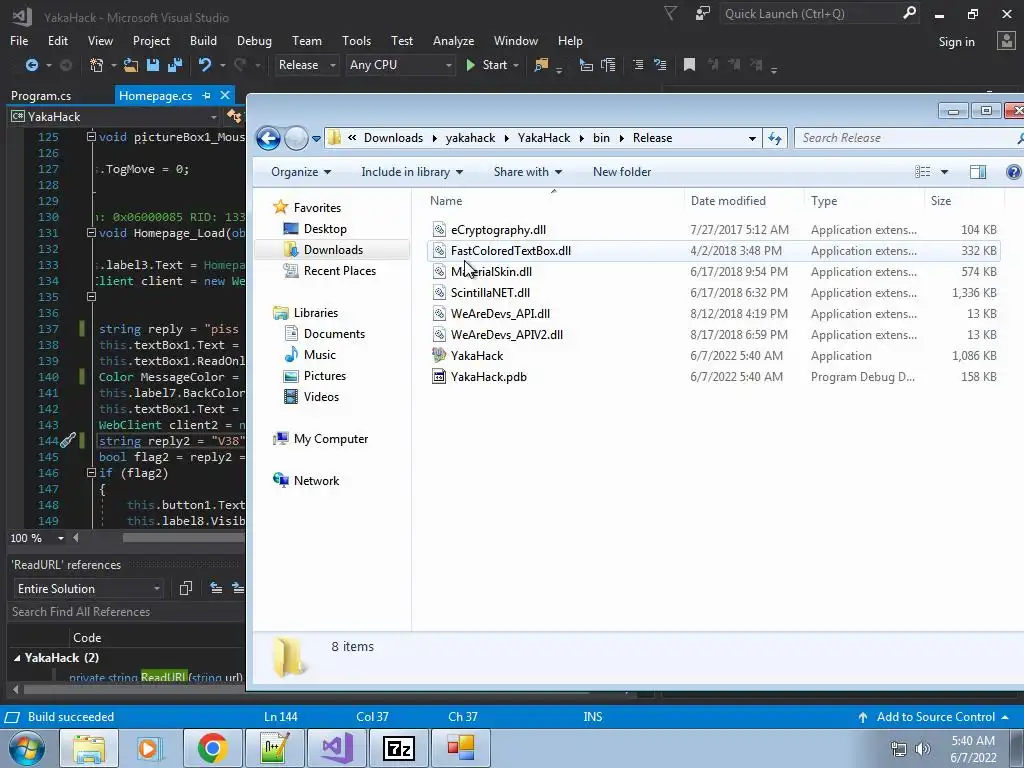The image size is (1024, 768).
Task: Open Explorer address bar history dropdown
Action: point(752,138)
